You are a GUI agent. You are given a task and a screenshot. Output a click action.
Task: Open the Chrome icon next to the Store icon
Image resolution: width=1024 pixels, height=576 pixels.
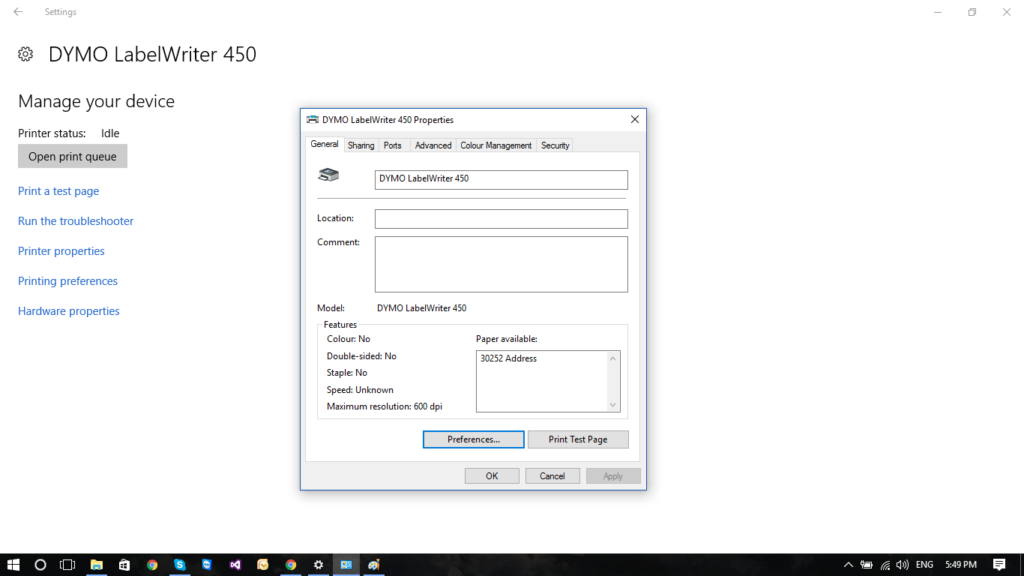[152, 565]
